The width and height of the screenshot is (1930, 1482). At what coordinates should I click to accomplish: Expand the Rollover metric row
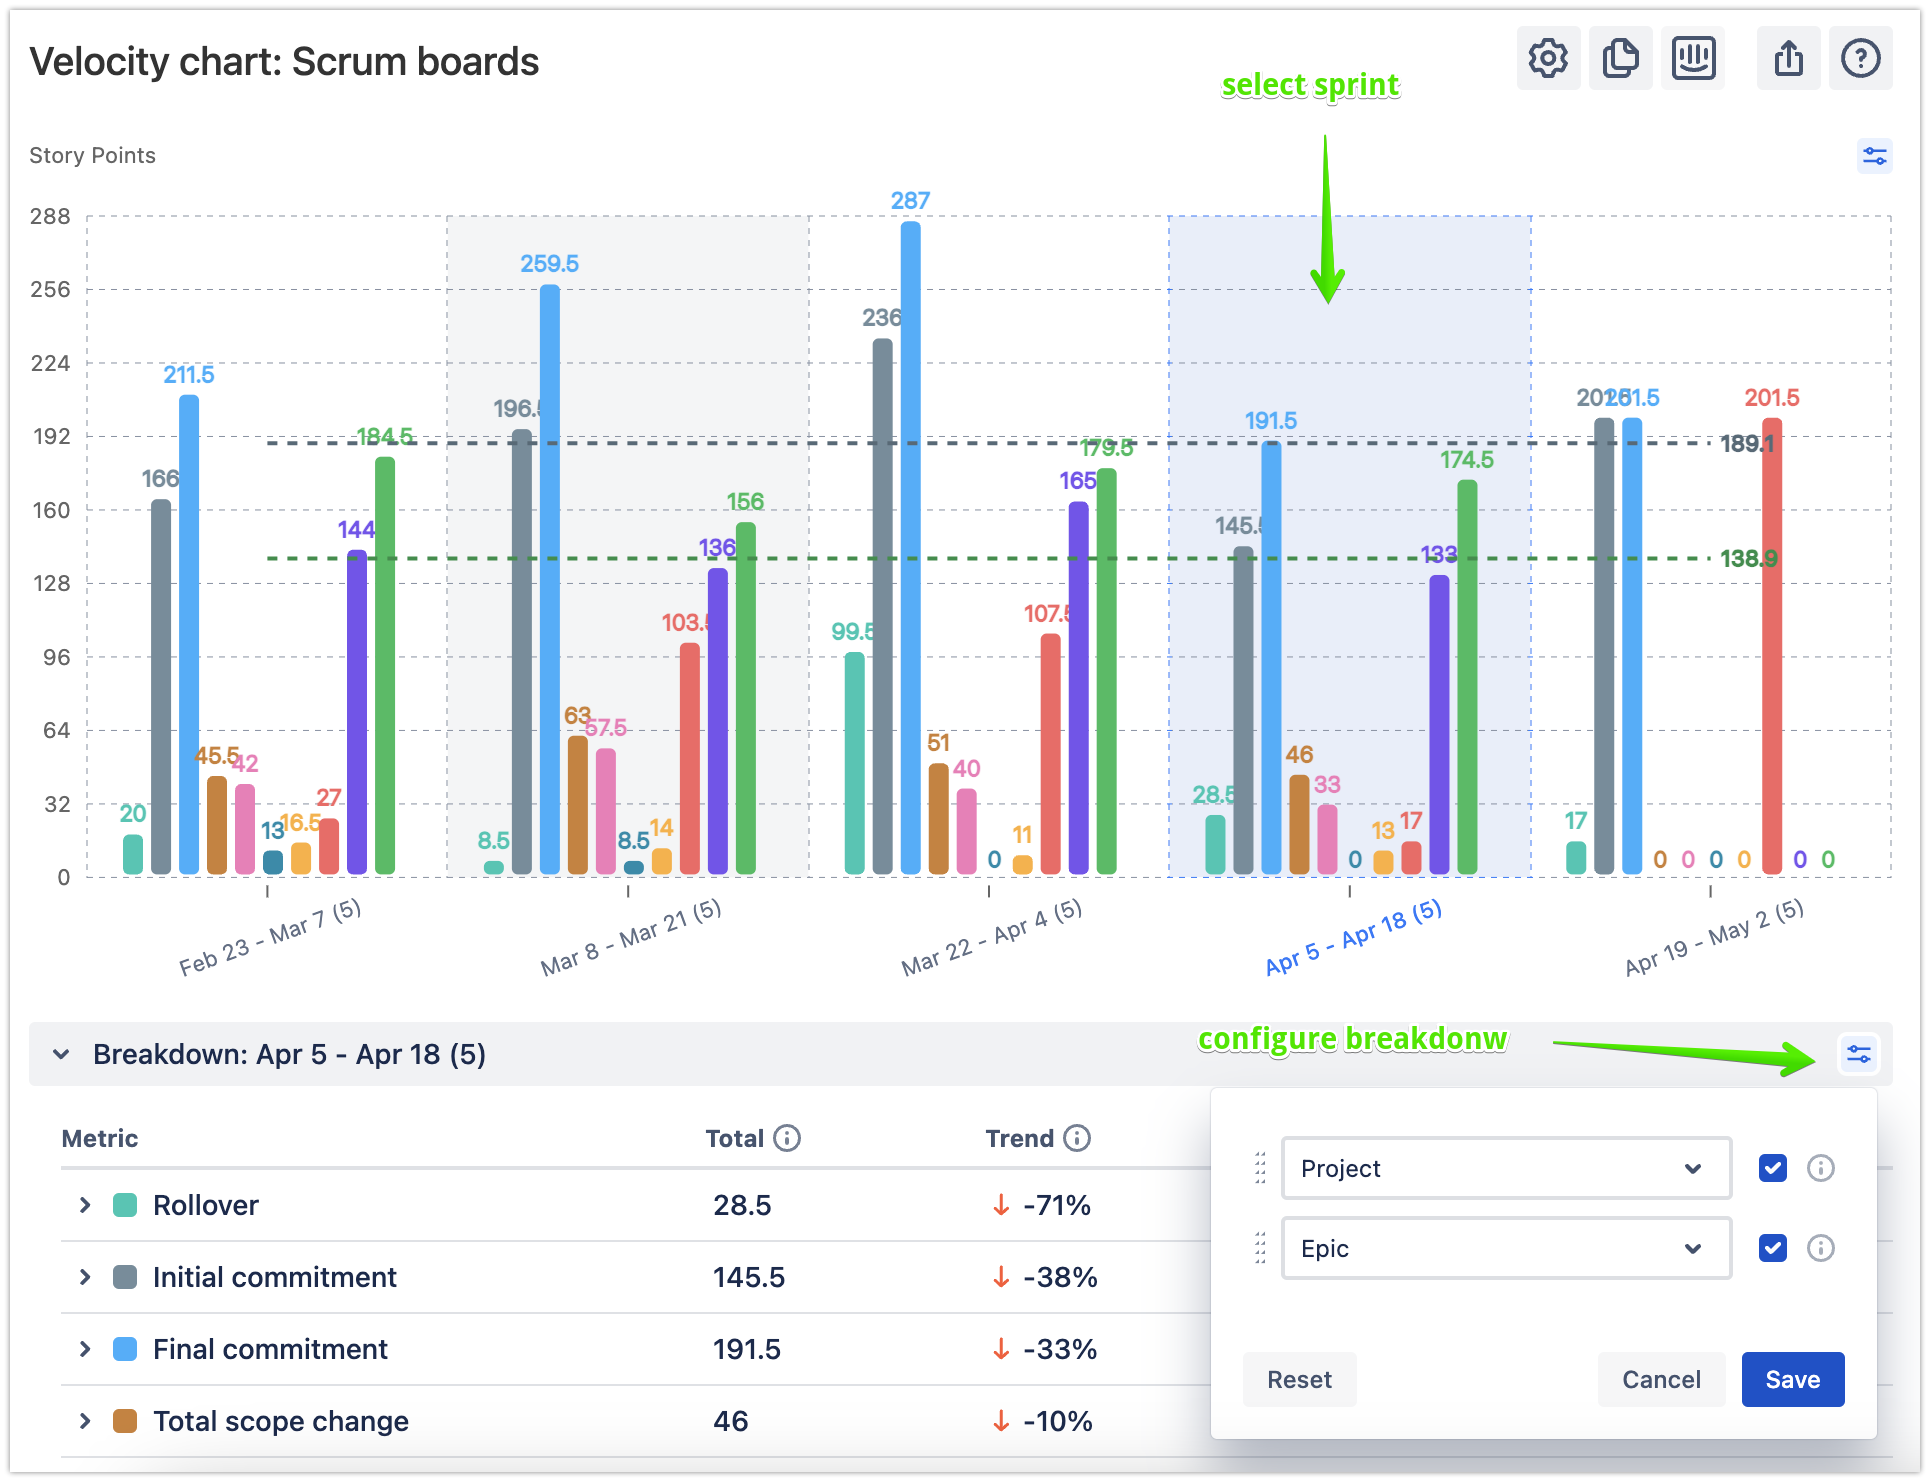coord(85,1204)
